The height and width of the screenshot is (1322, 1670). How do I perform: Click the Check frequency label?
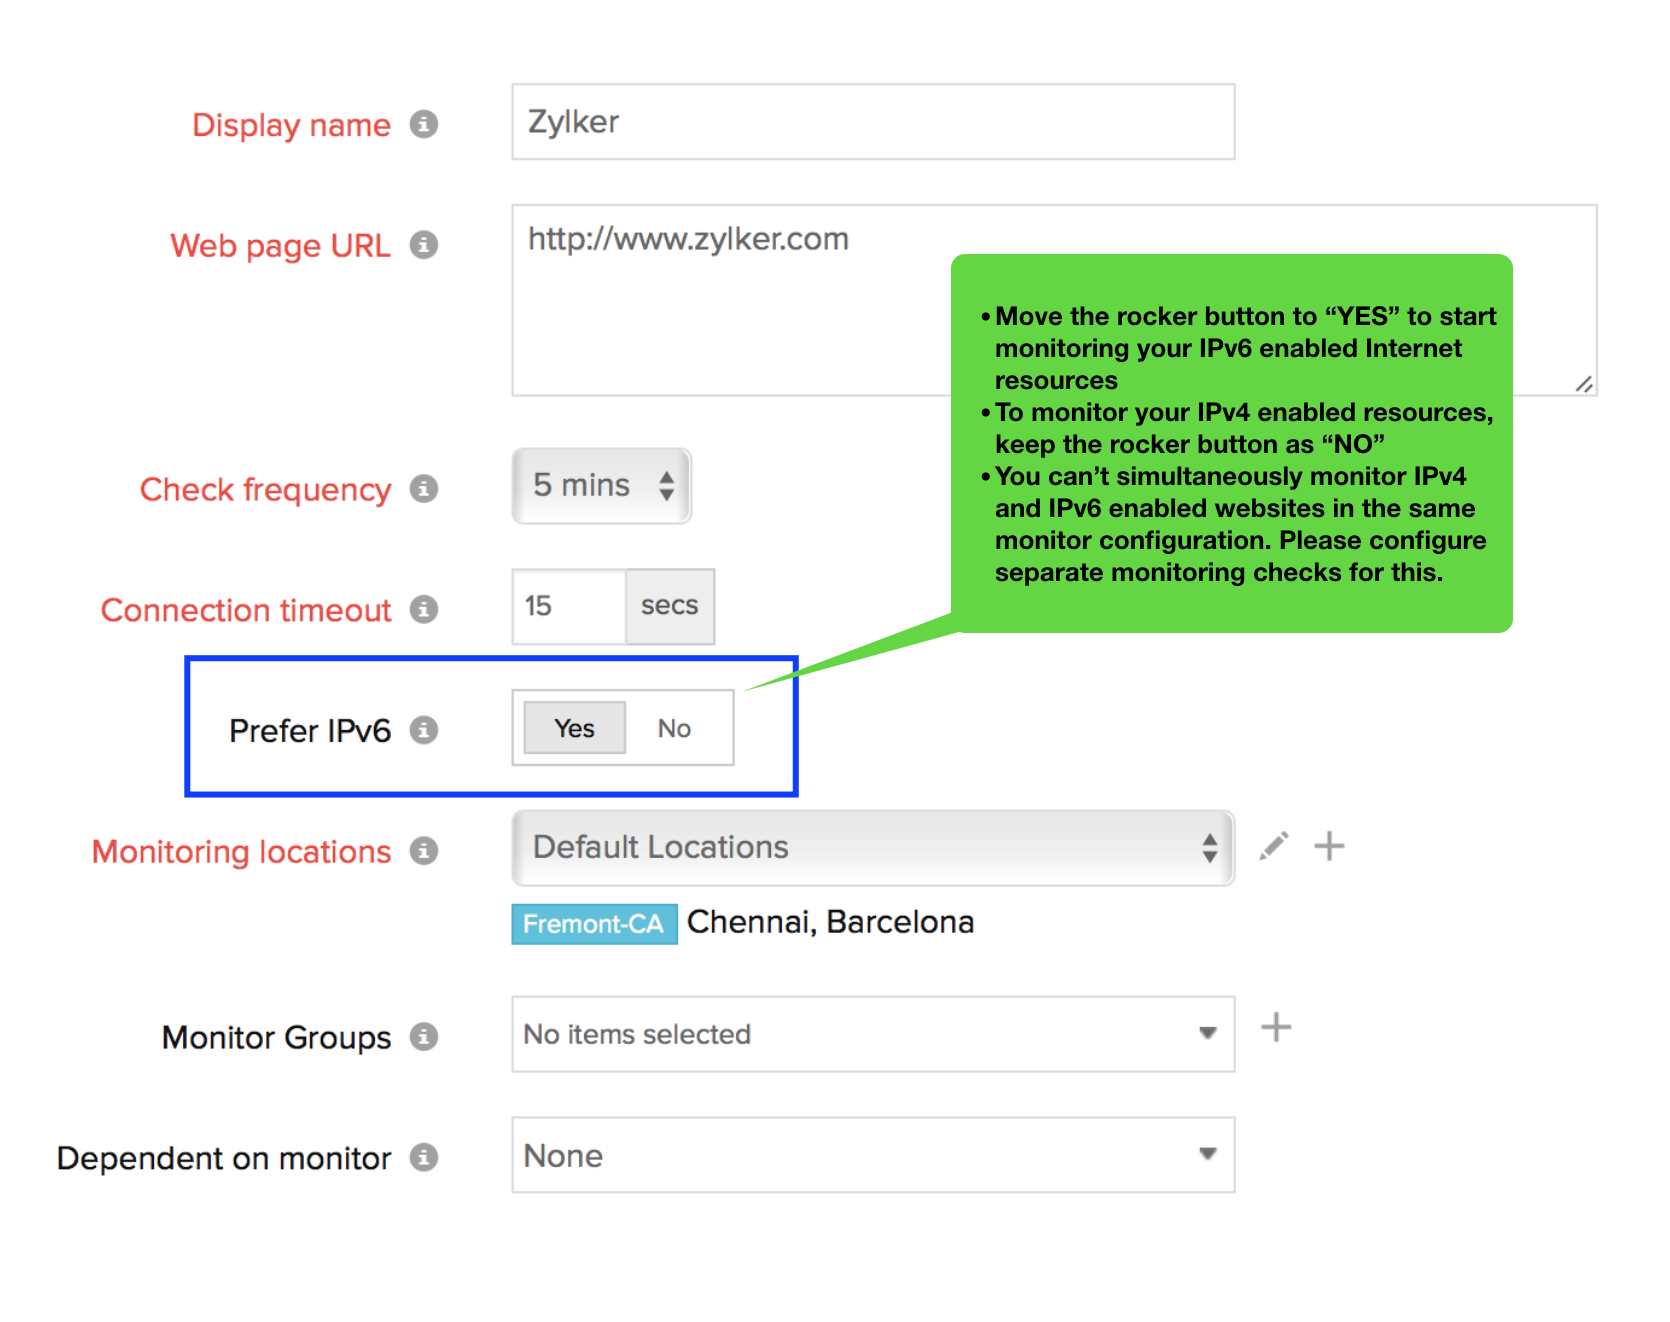tap(265, 489)
